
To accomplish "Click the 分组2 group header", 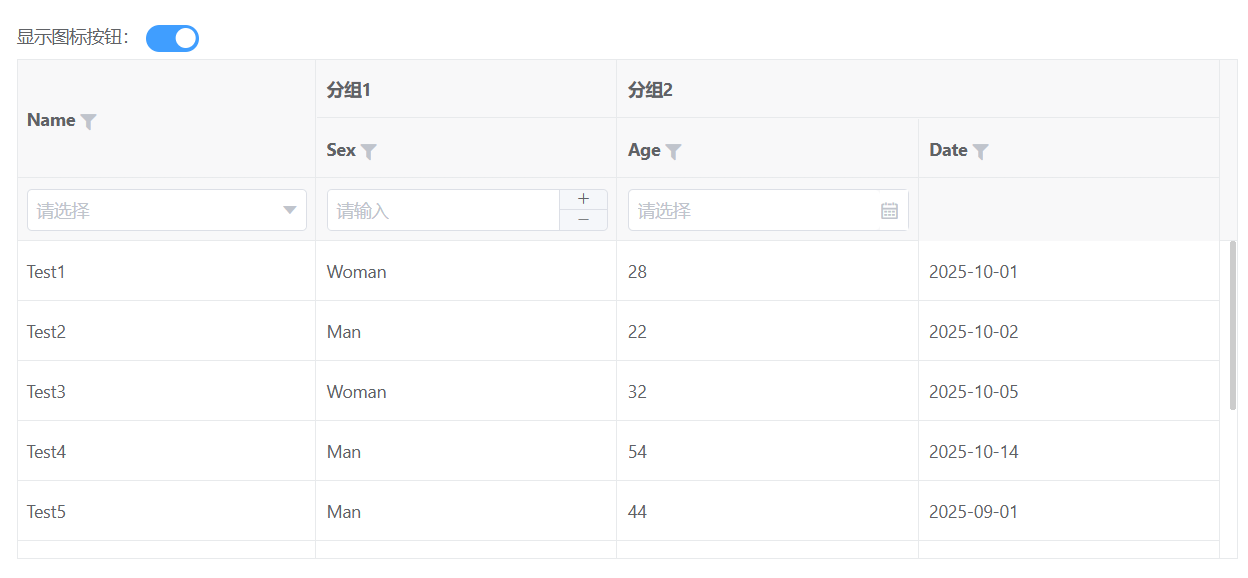I will (651, 90).
